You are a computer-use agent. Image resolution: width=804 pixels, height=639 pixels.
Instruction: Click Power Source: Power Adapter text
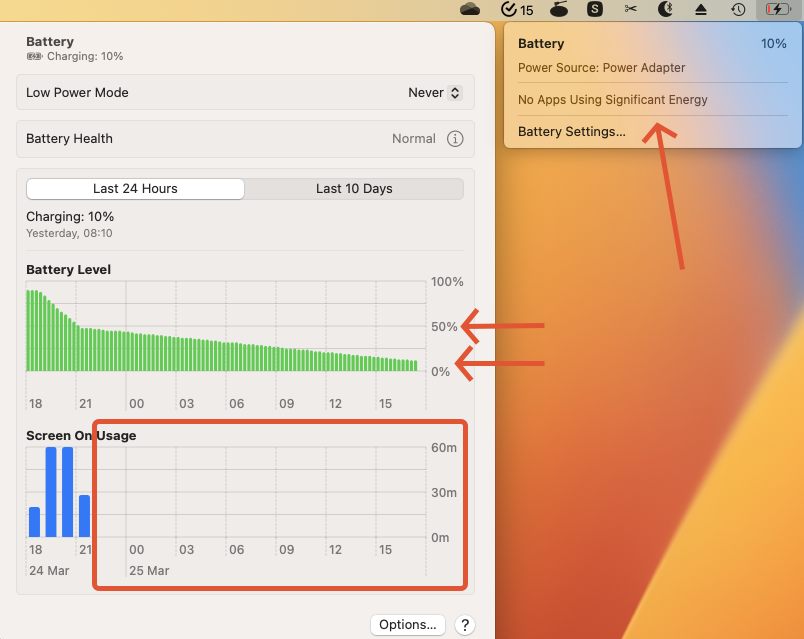(601, 68)
